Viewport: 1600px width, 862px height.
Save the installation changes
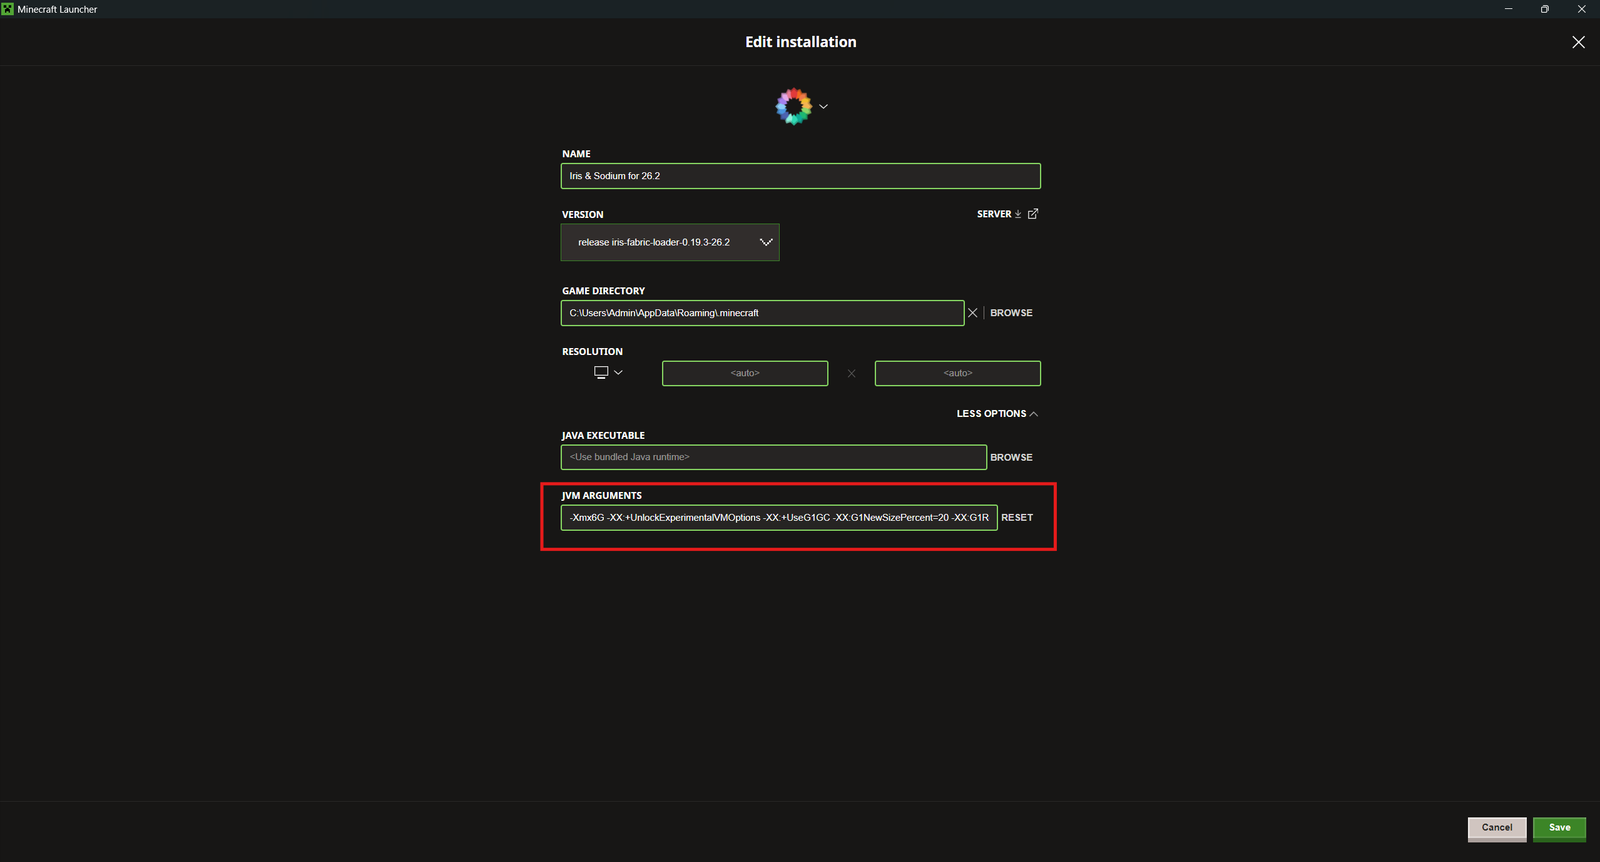pos(1560,828)
